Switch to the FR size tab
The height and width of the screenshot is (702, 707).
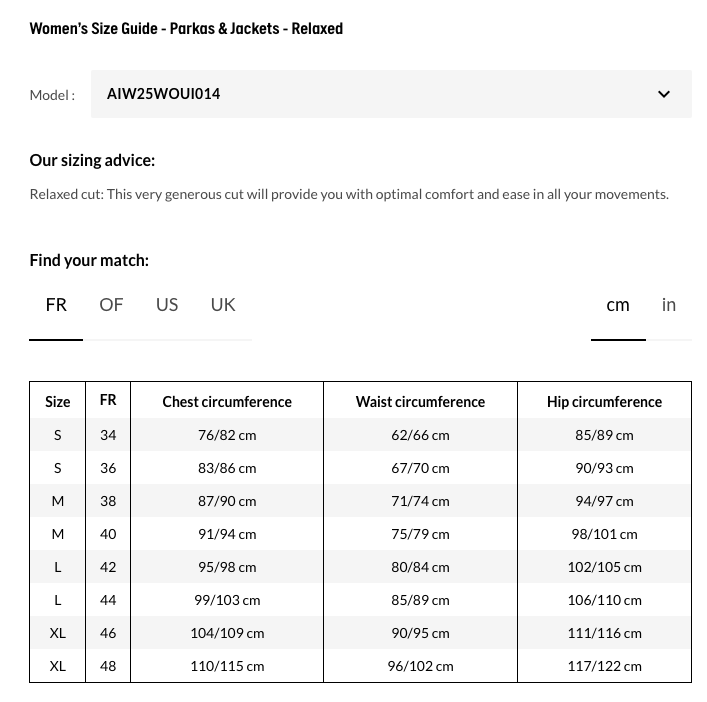point(56,305)
